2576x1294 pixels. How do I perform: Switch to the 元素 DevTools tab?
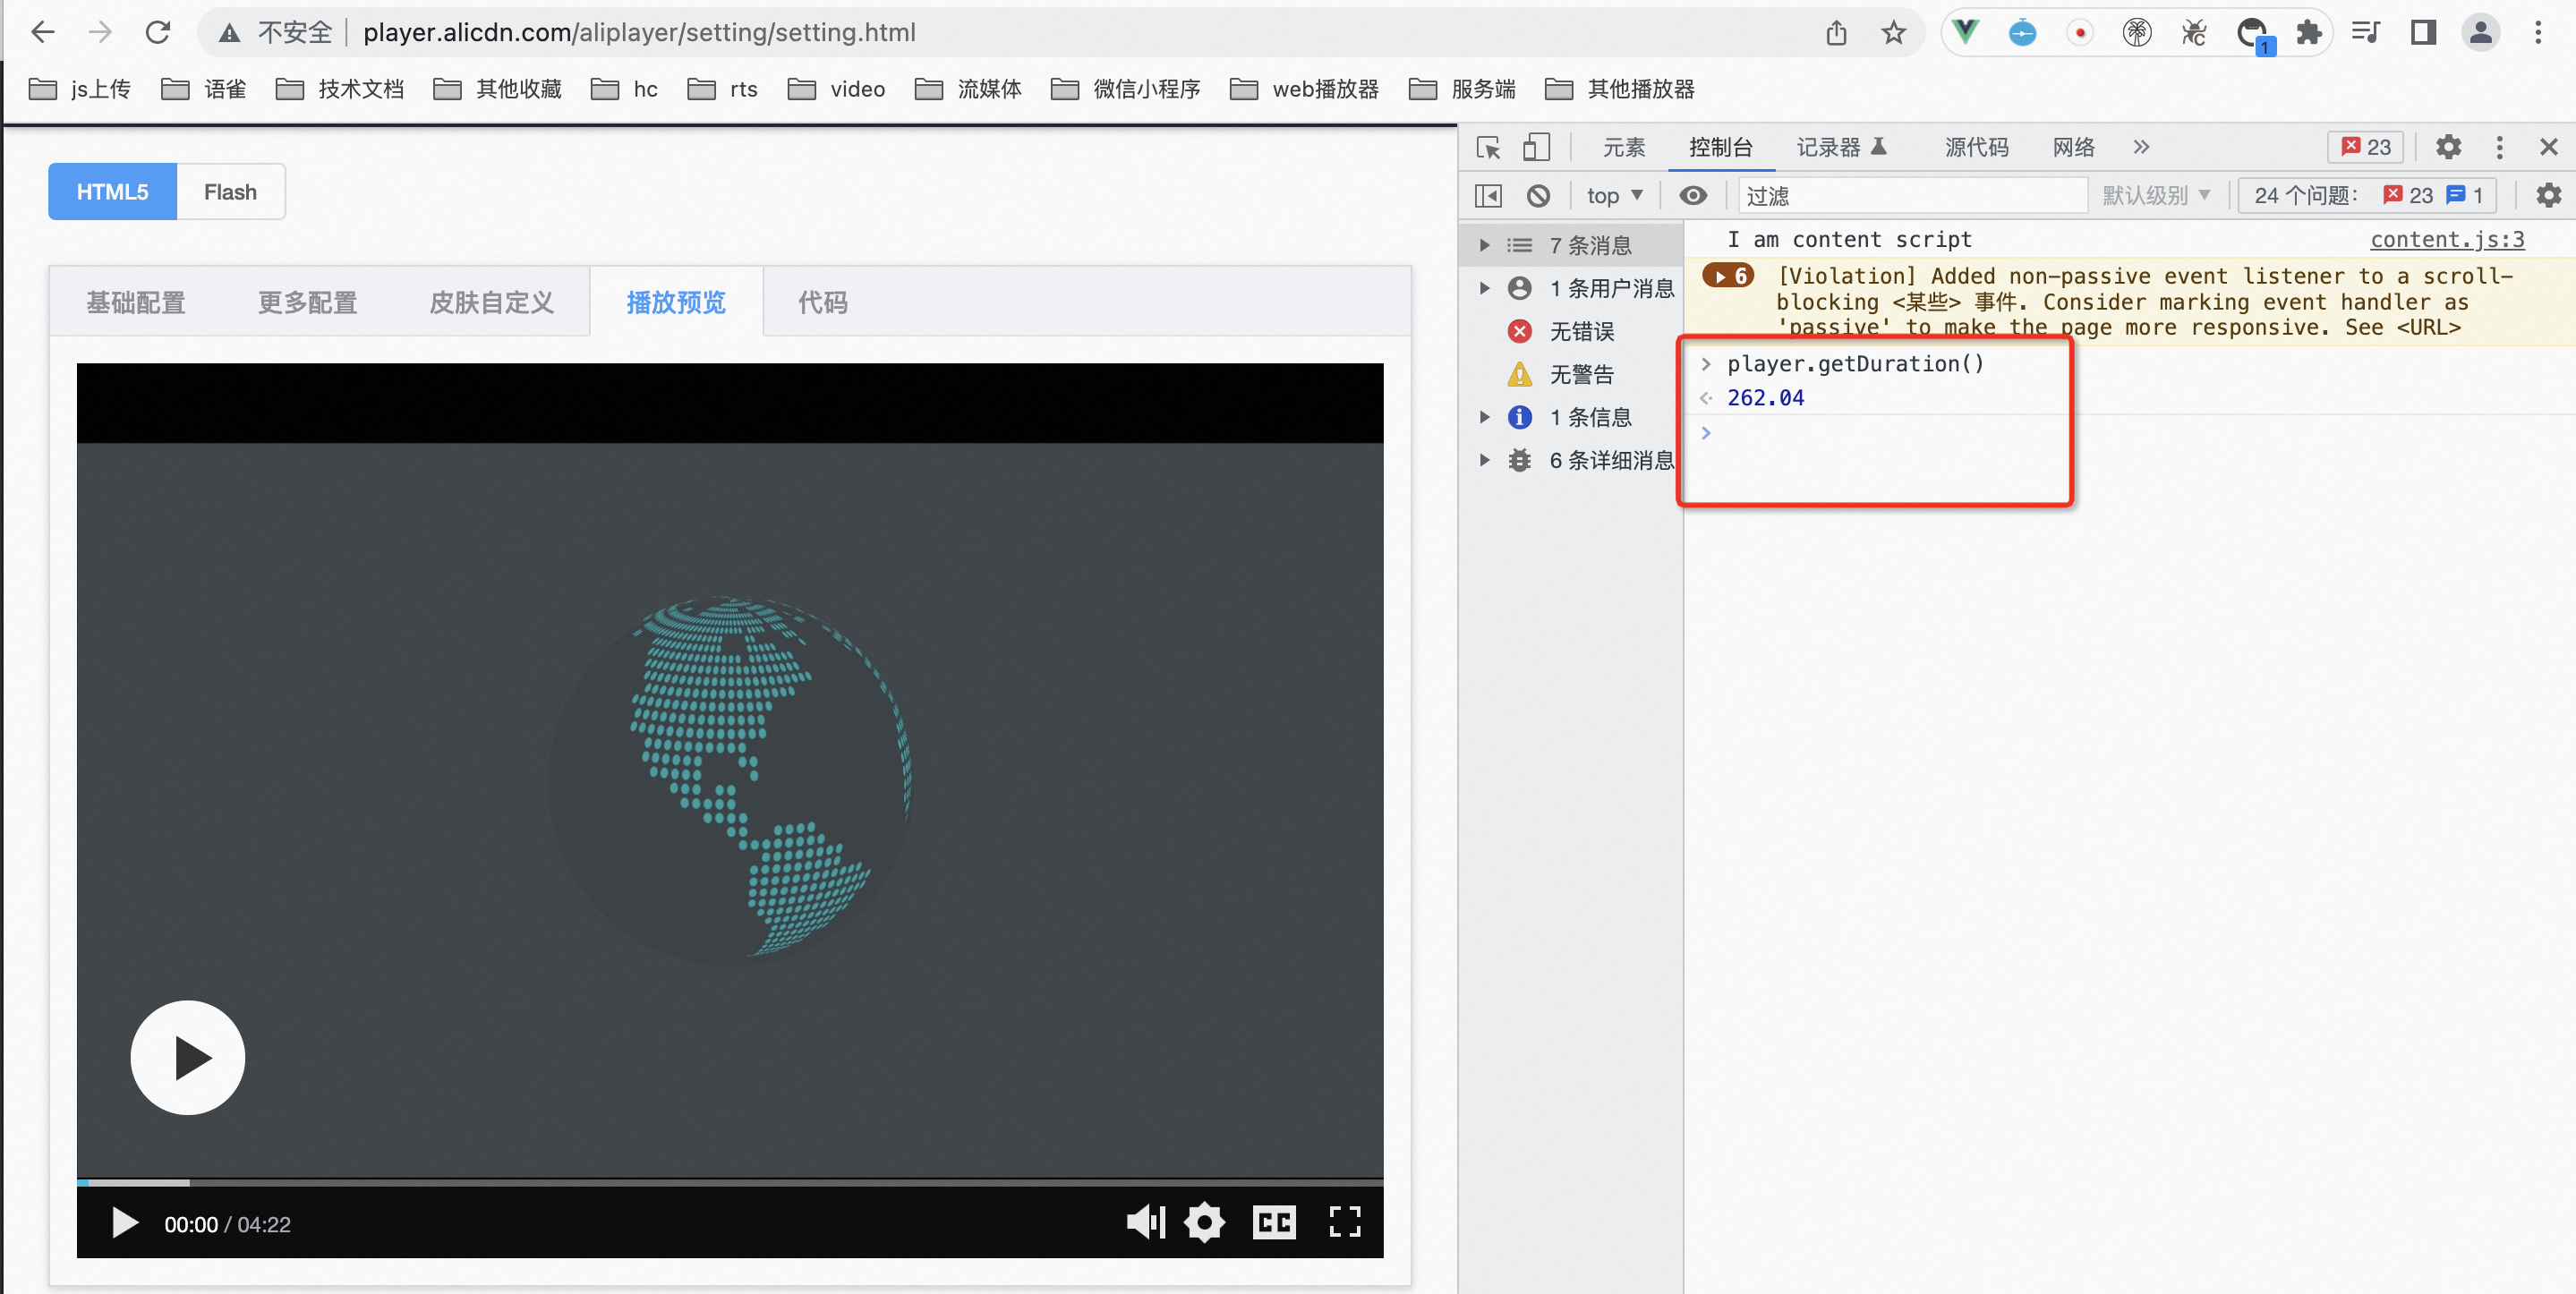(1624, 147)
